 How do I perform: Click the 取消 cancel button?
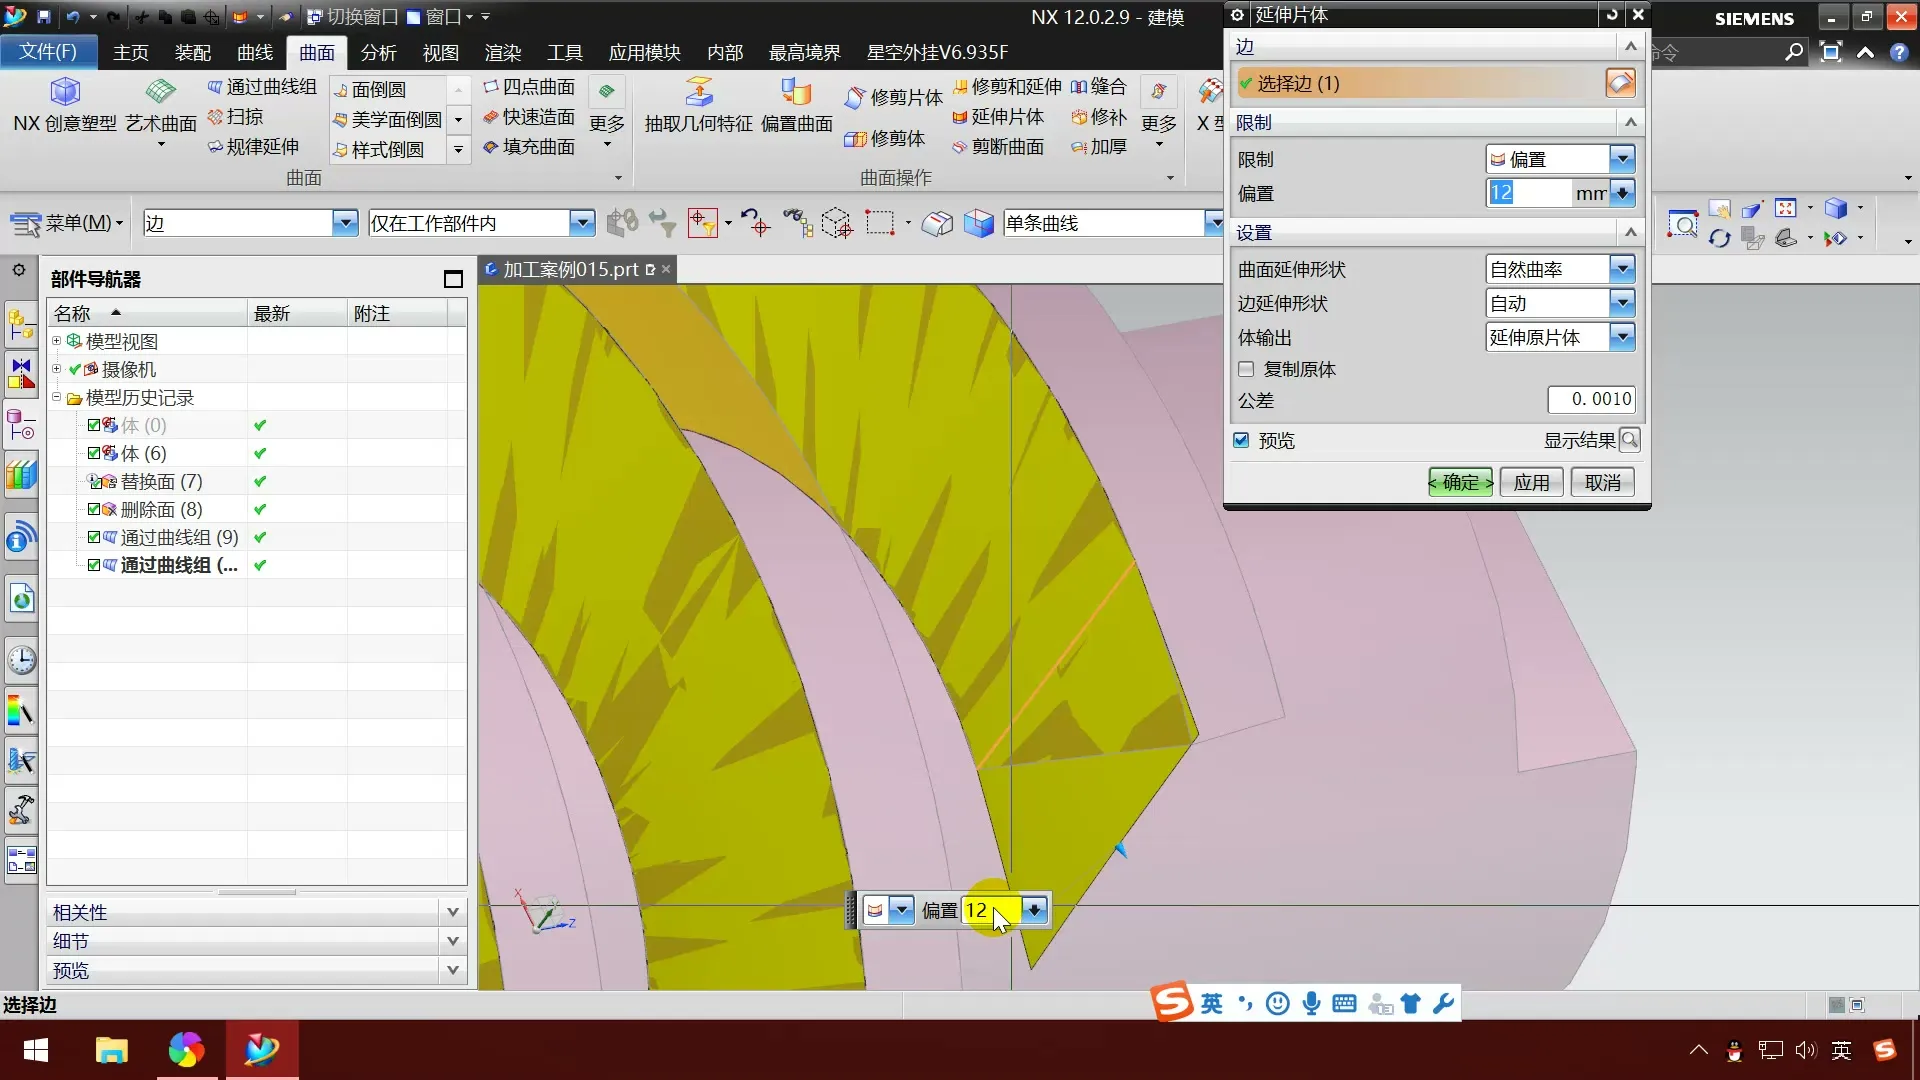click(x=1602, y=483)
